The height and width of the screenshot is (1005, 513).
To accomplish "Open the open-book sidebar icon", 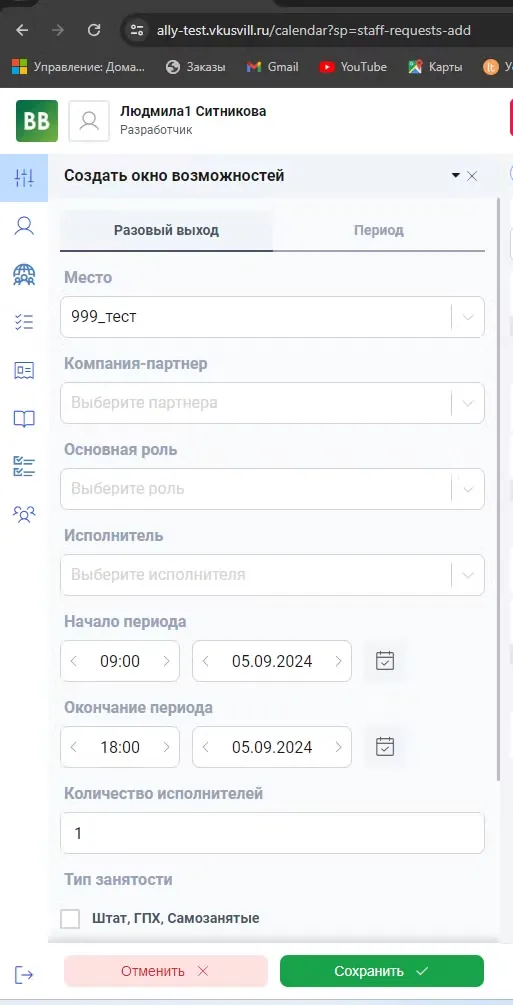I will (x=24, y=419).
